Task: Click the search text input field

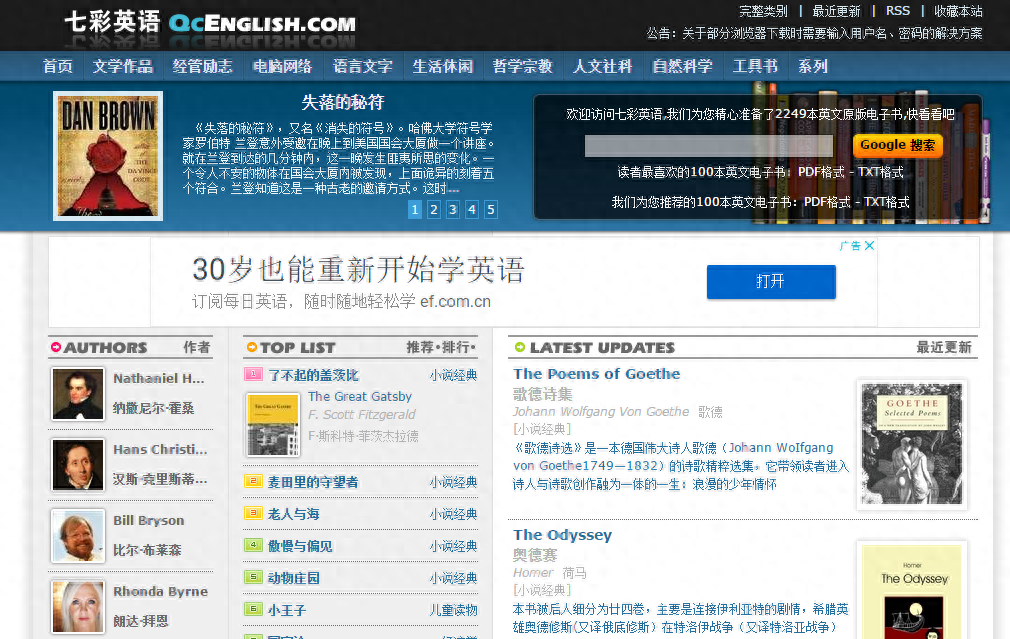Action: pos(709,146)
